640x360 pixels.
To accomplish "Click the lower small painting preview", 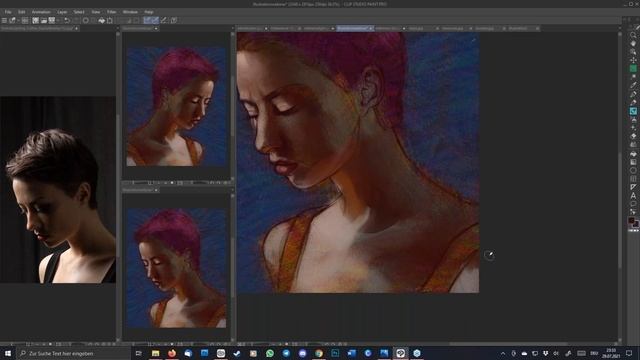I will 177,268.
